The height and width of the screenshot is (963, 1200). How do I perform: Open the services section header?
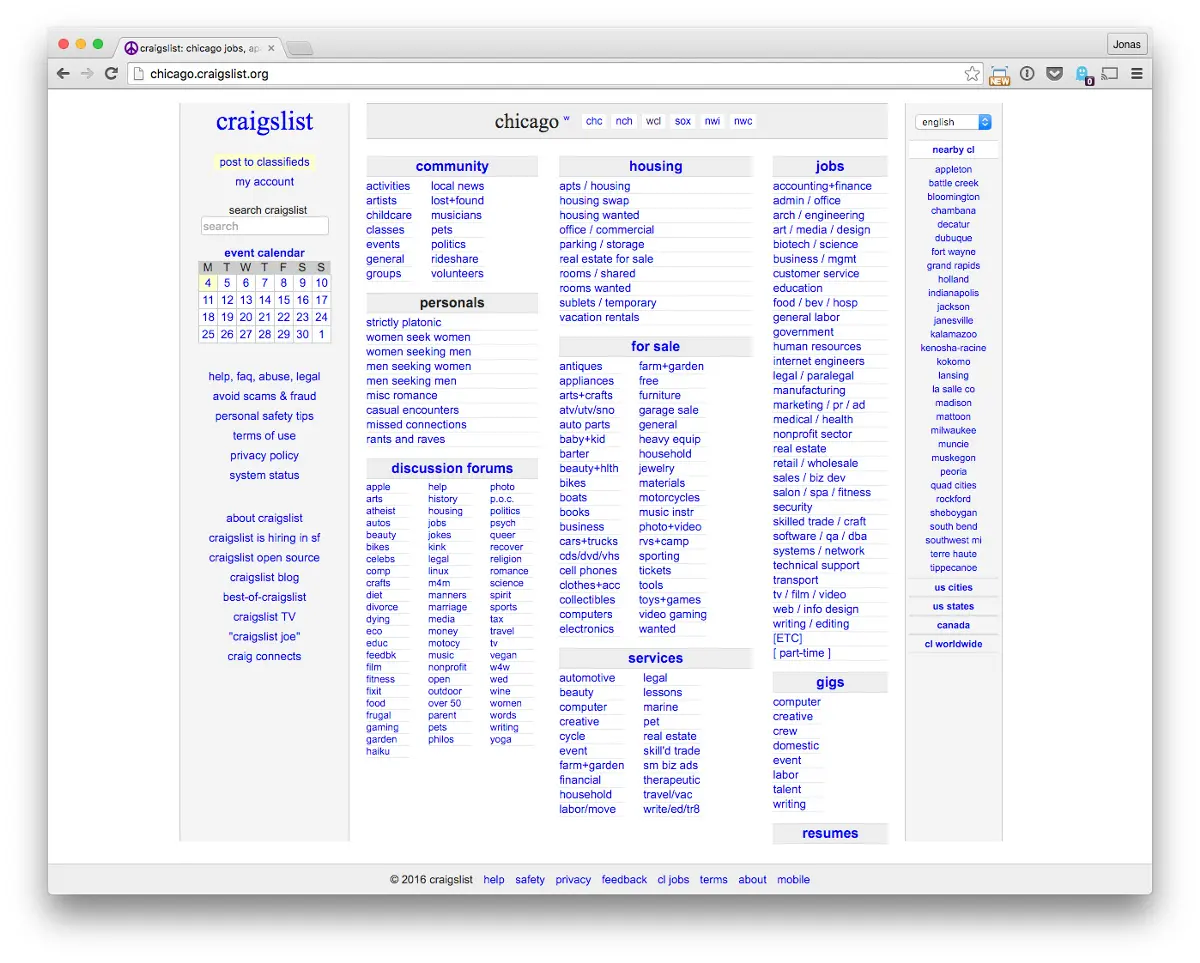click(655, 659)
